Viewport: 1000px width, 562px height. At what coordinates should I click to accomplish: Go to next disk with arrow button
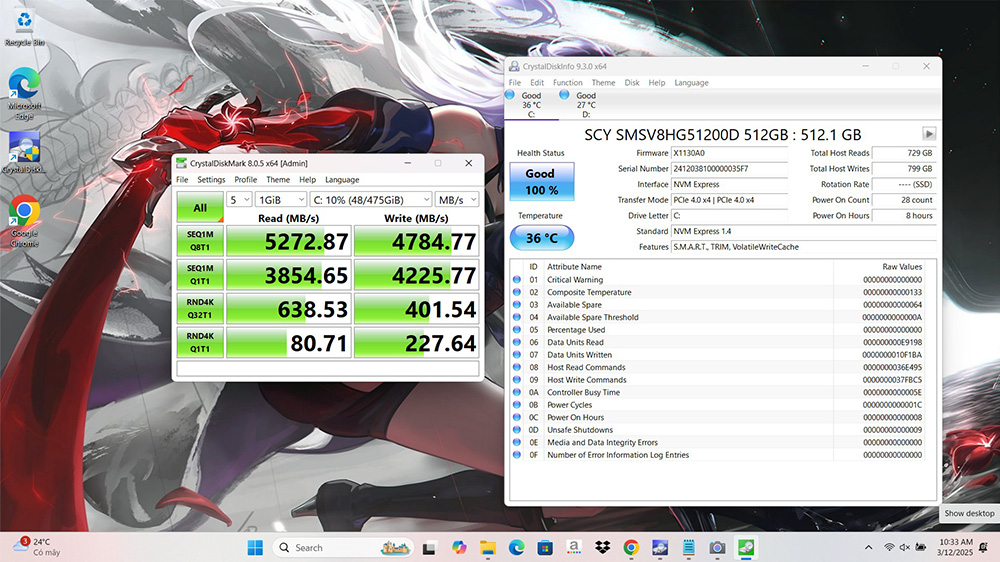pyautogui.click(x=929, y=134)
